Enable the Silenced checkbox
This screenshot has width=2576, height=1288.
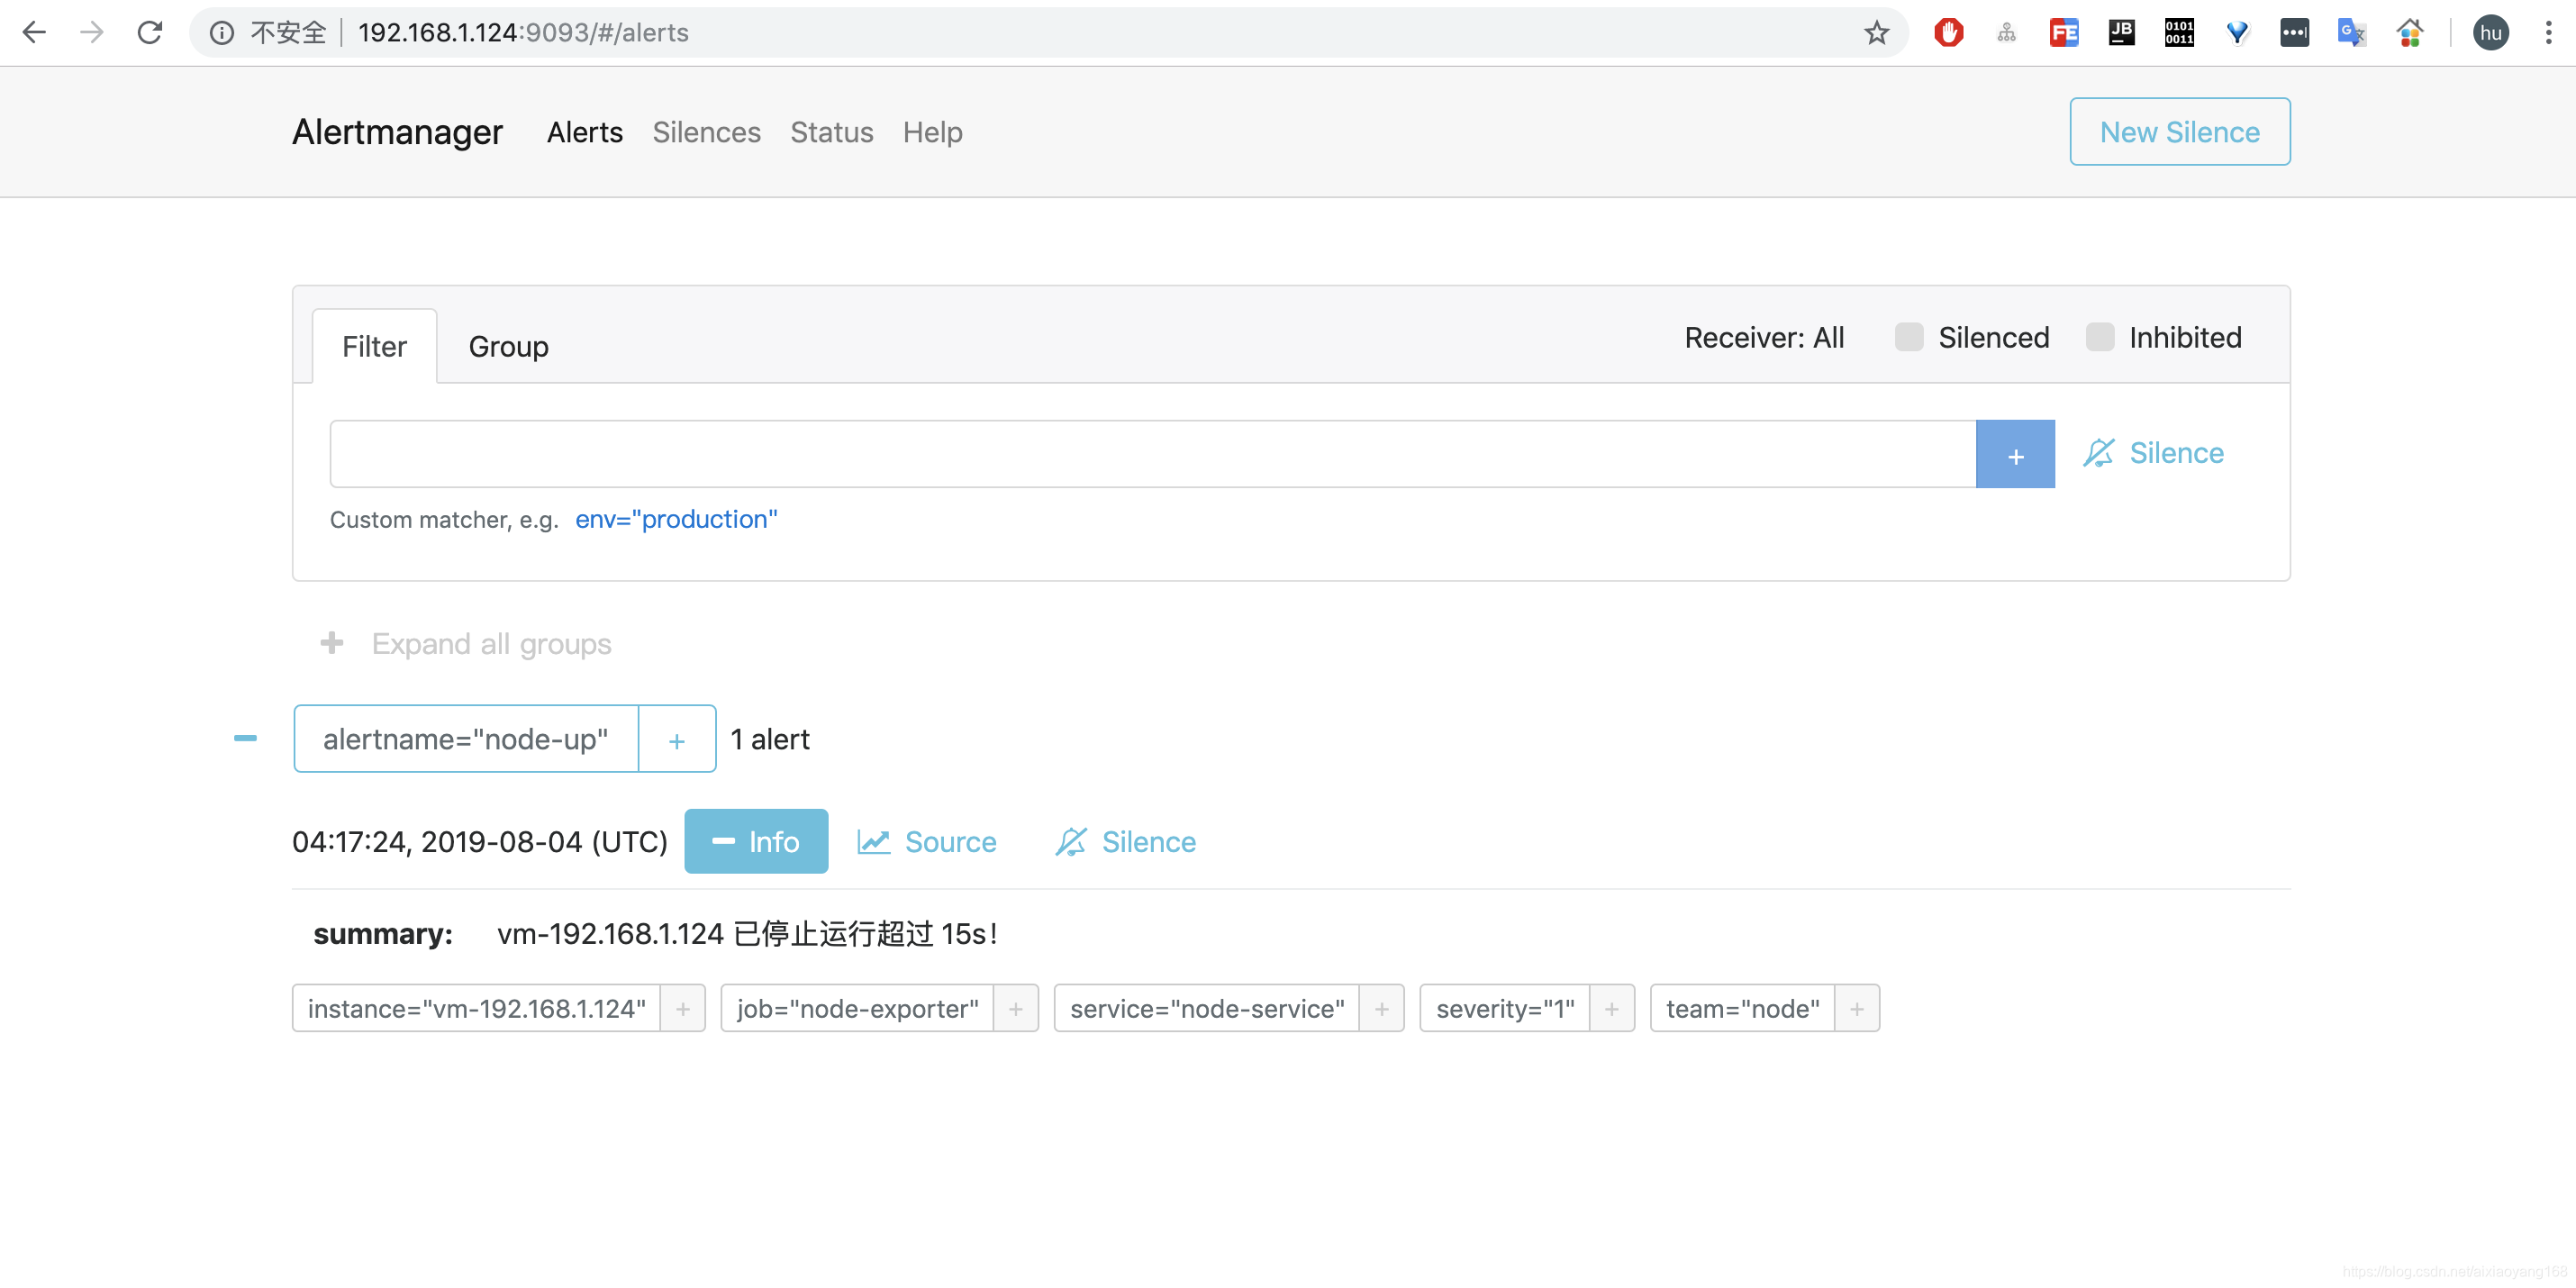point(1908,337)
